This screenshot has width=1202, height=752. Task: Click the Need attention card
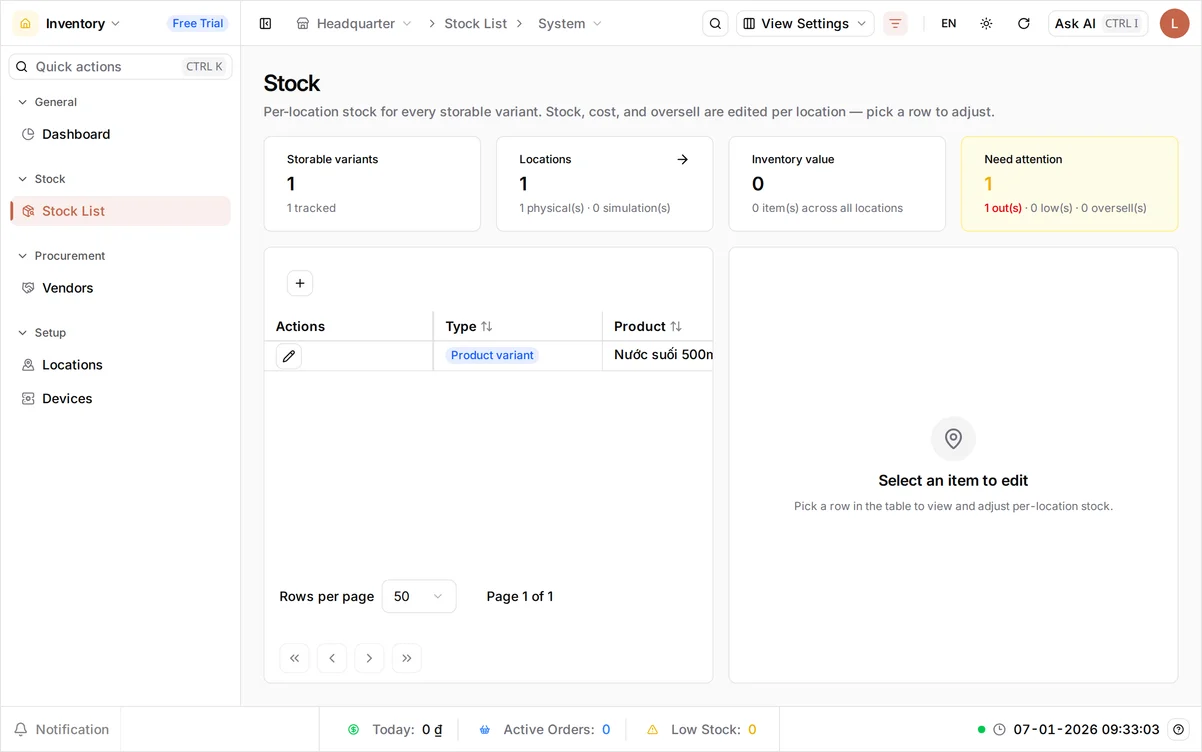[x=1069, y=184]
